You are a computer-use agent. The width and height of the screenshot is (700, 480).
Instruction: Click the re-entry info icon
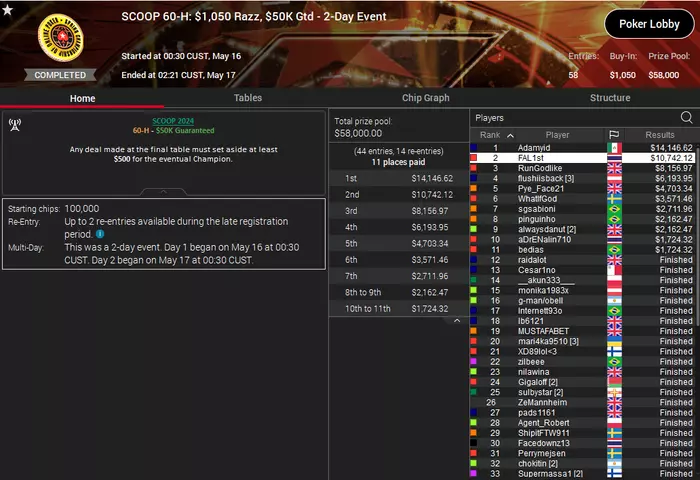click(100, 234)
